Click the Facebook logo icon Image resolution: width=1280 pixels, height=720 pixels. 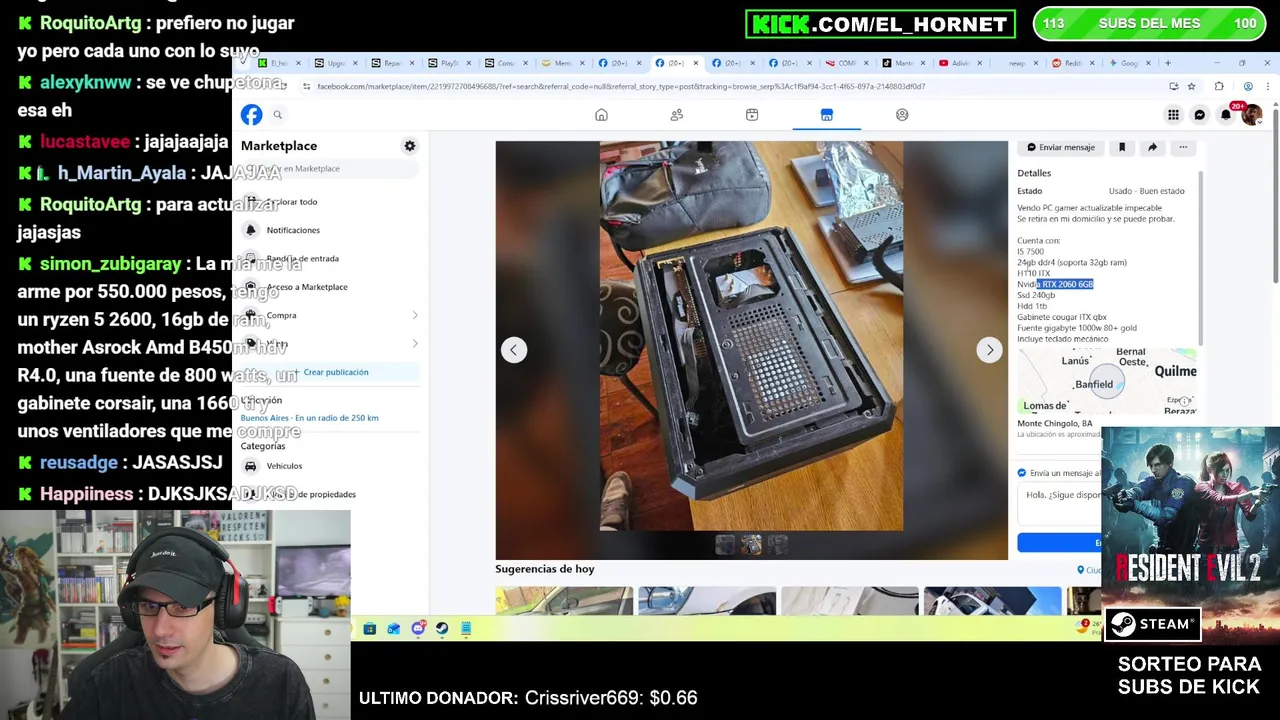(251, 115)
